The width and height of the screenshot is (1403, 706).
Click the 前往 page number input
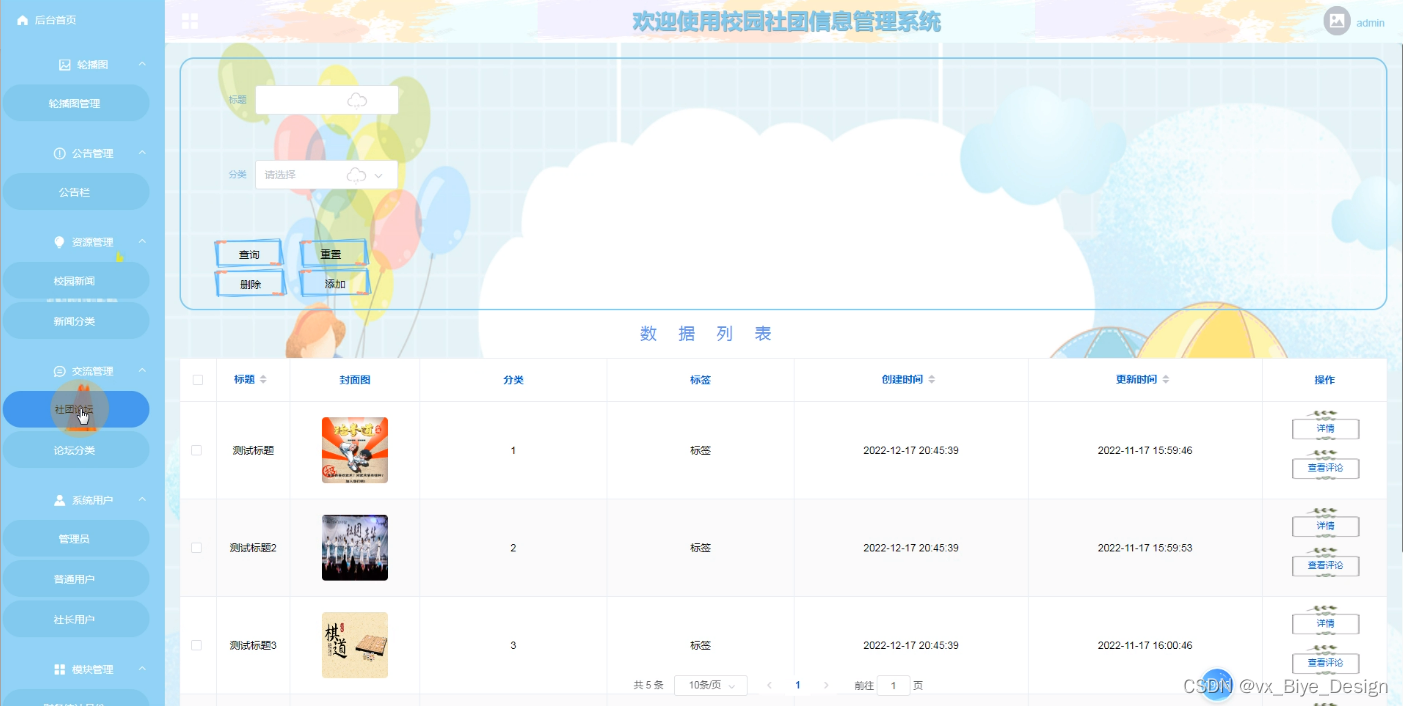tap(893, 685)
